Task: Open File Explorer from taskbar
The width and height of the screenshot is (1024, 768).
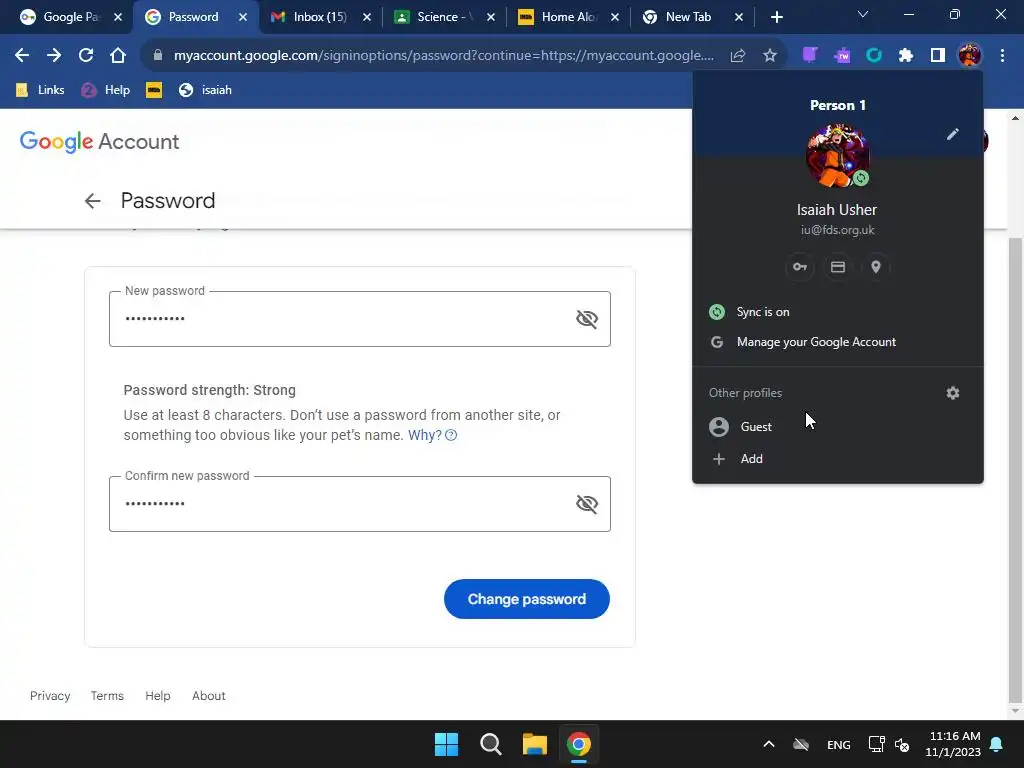Action: (x=535, y=744)
